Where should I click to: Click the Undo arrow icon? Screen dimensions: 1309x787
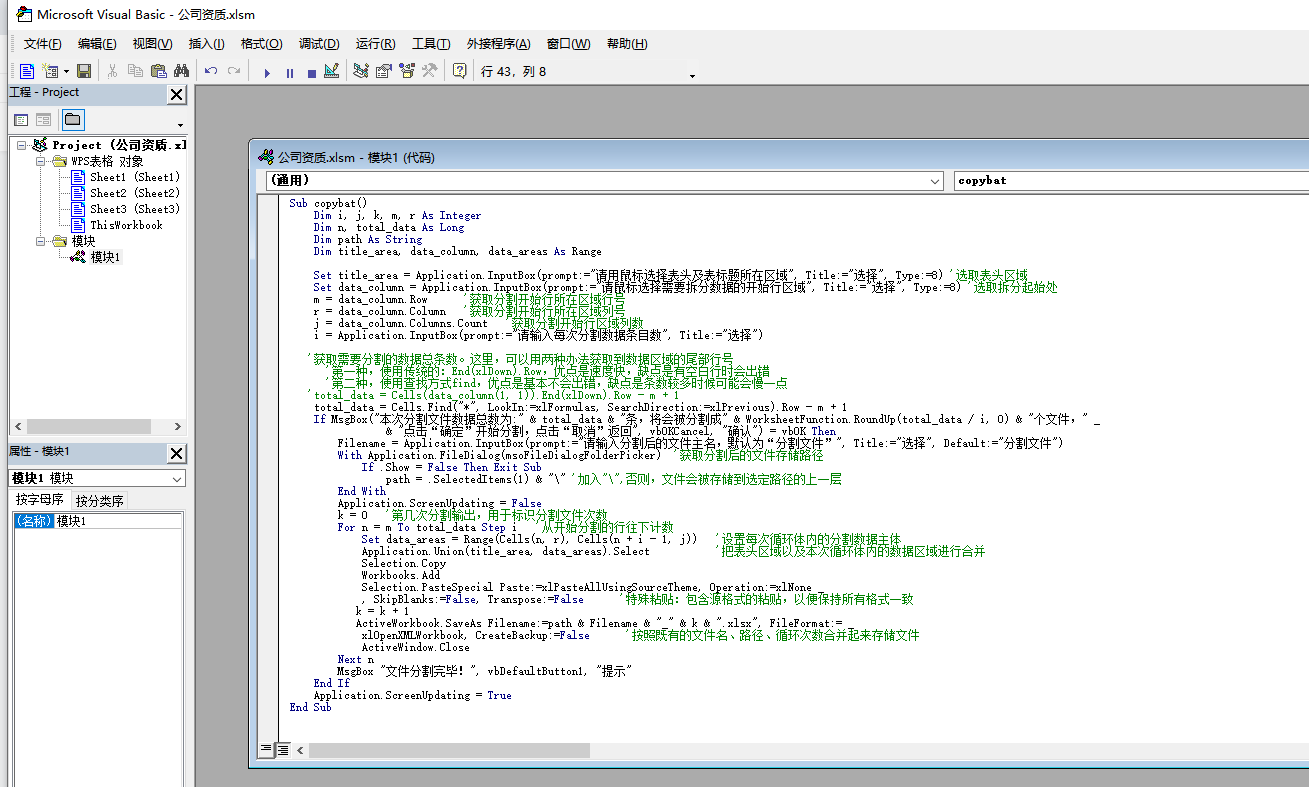(x=211, y=71)
